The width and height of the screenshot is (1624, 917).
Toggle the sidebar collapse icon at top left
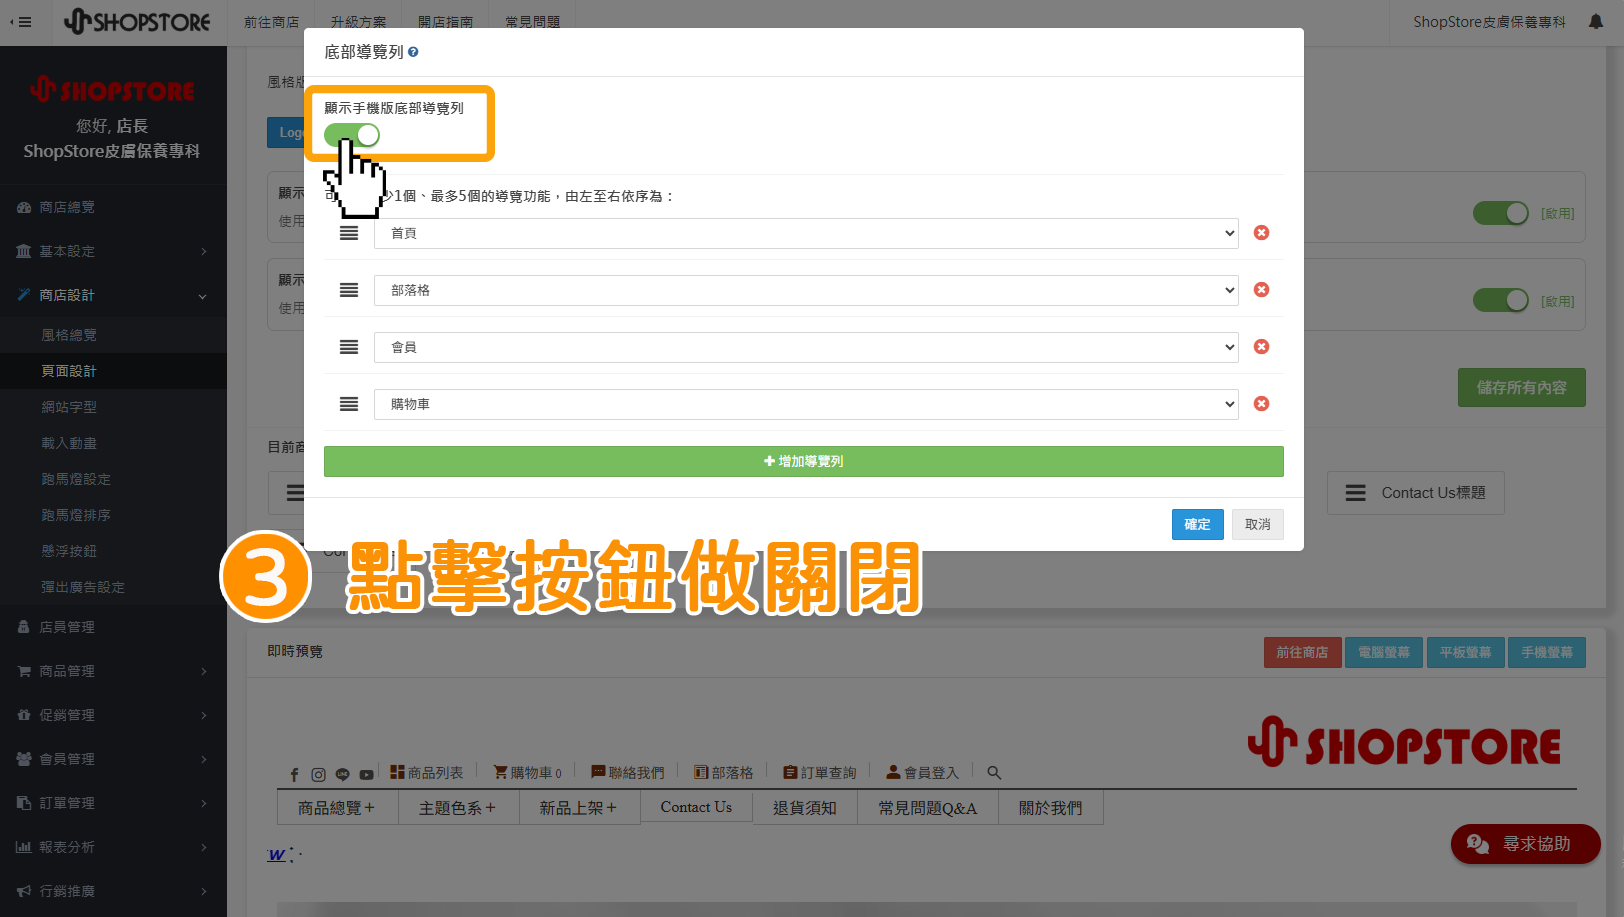click(21, 21)
